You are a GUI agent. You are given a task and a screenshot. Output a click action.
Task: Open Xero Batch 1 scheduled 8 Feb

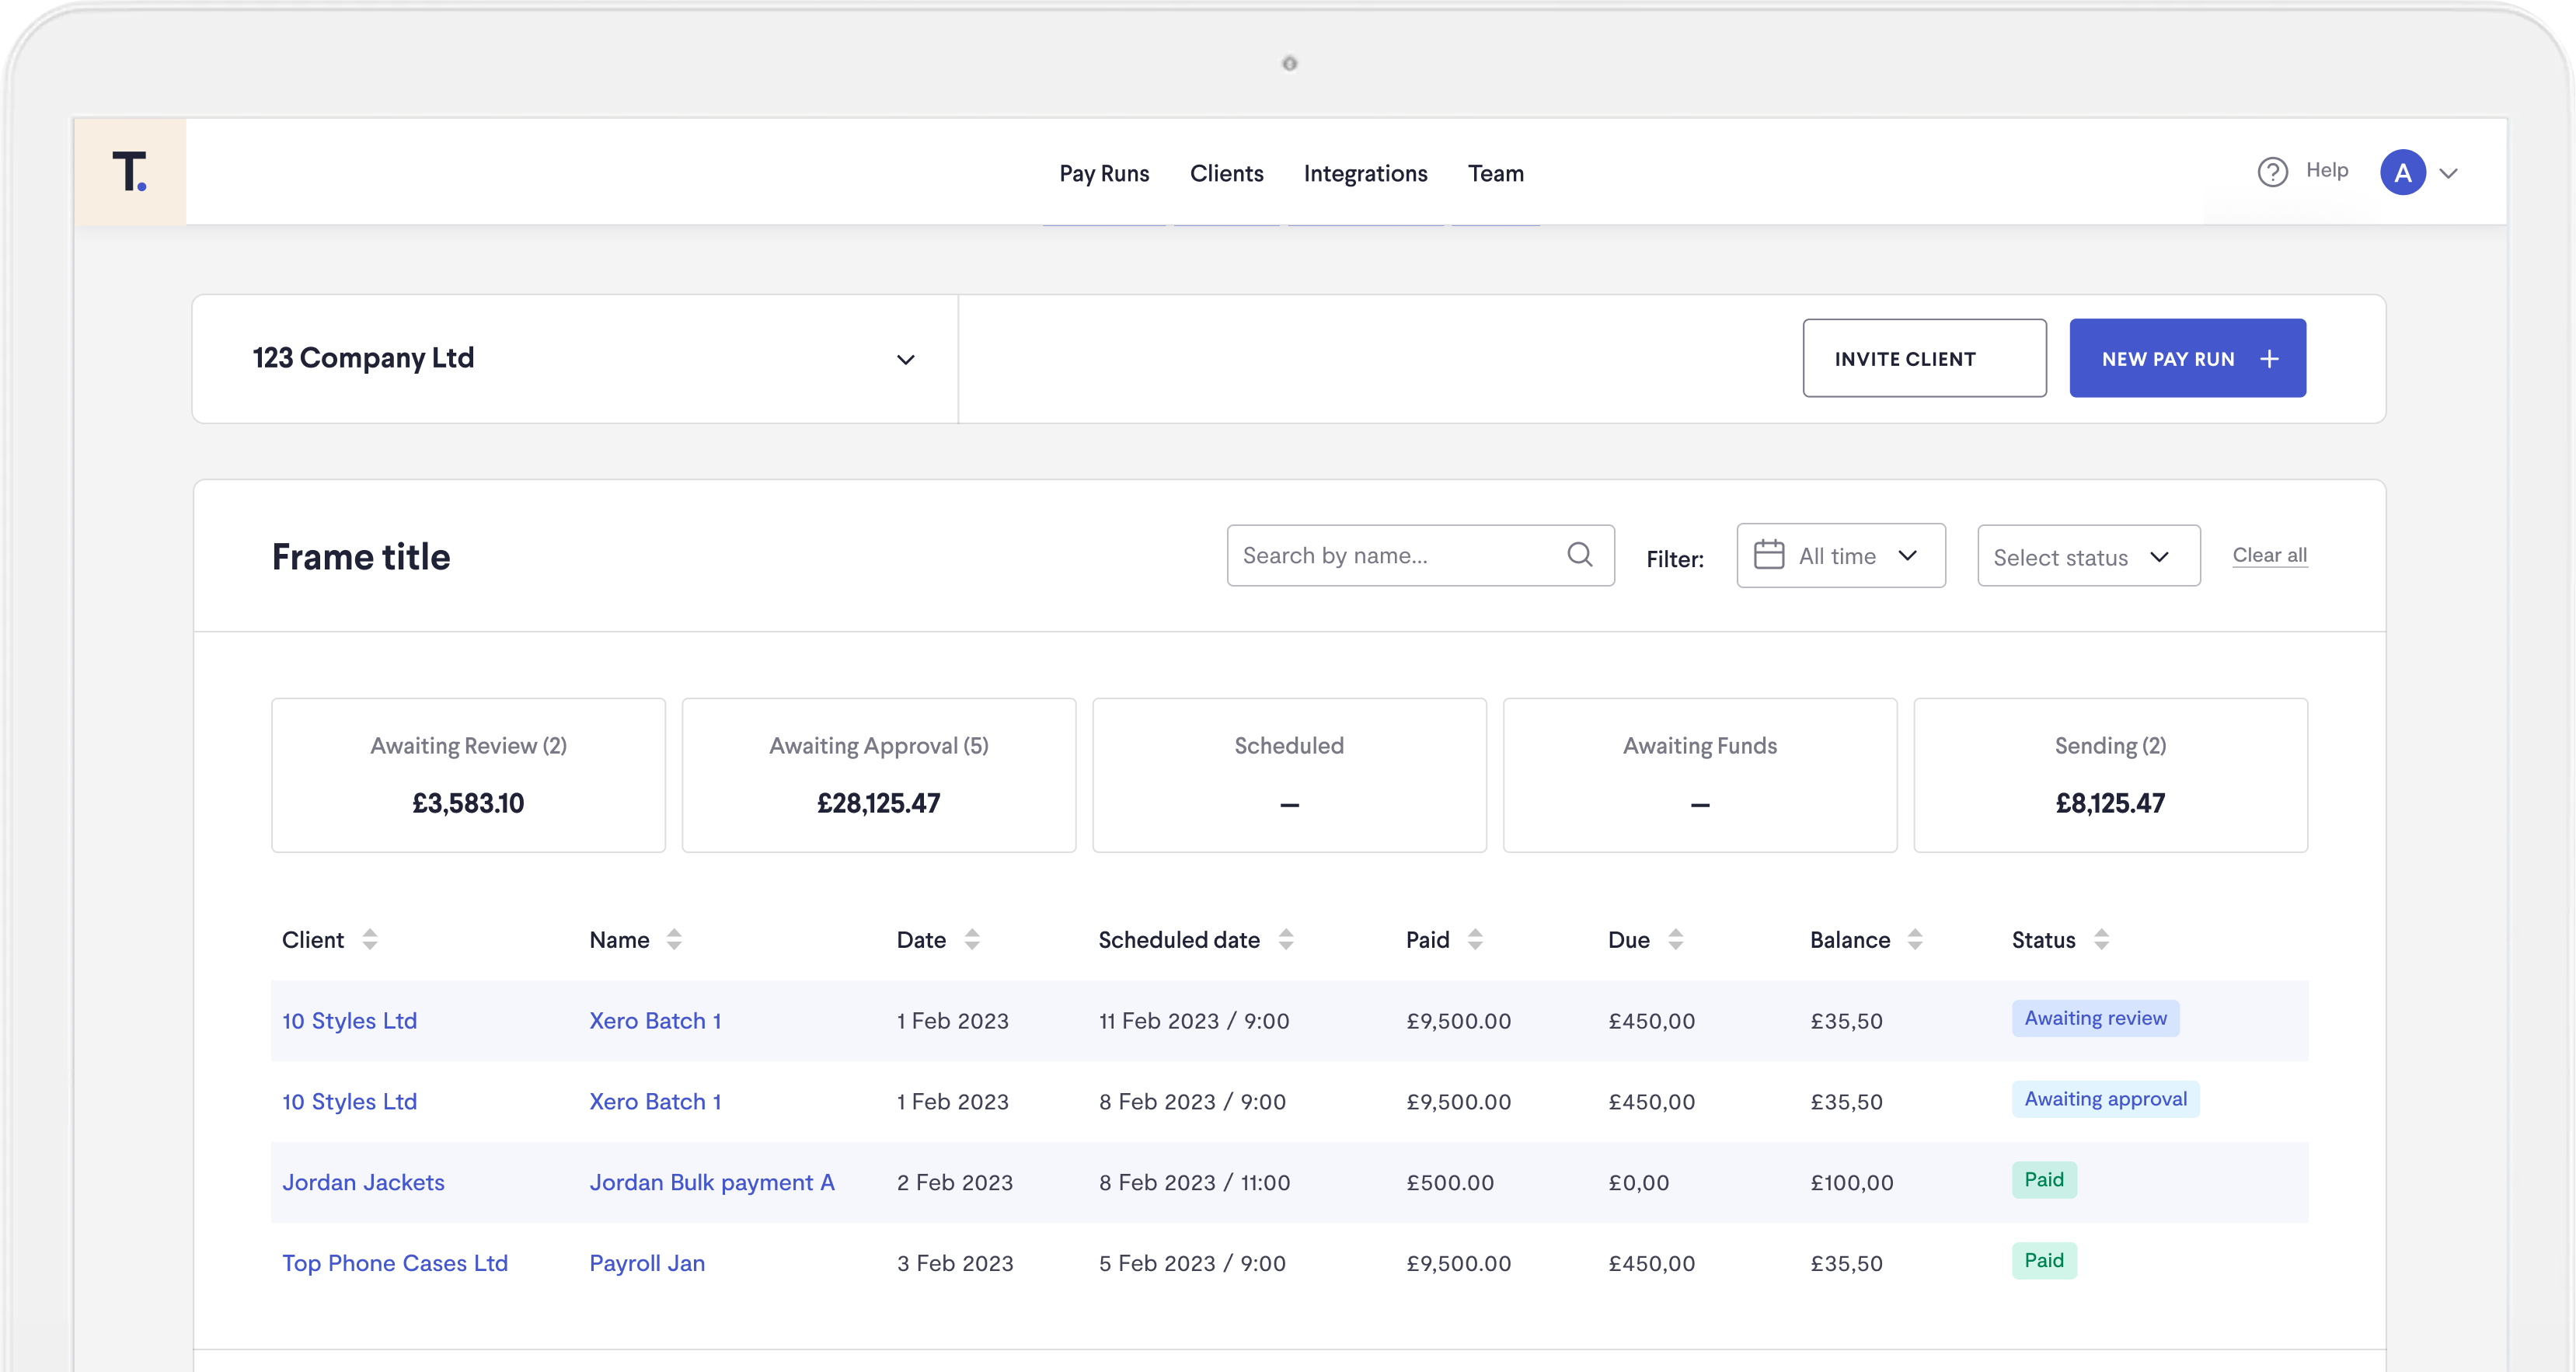coord(655,1102)
